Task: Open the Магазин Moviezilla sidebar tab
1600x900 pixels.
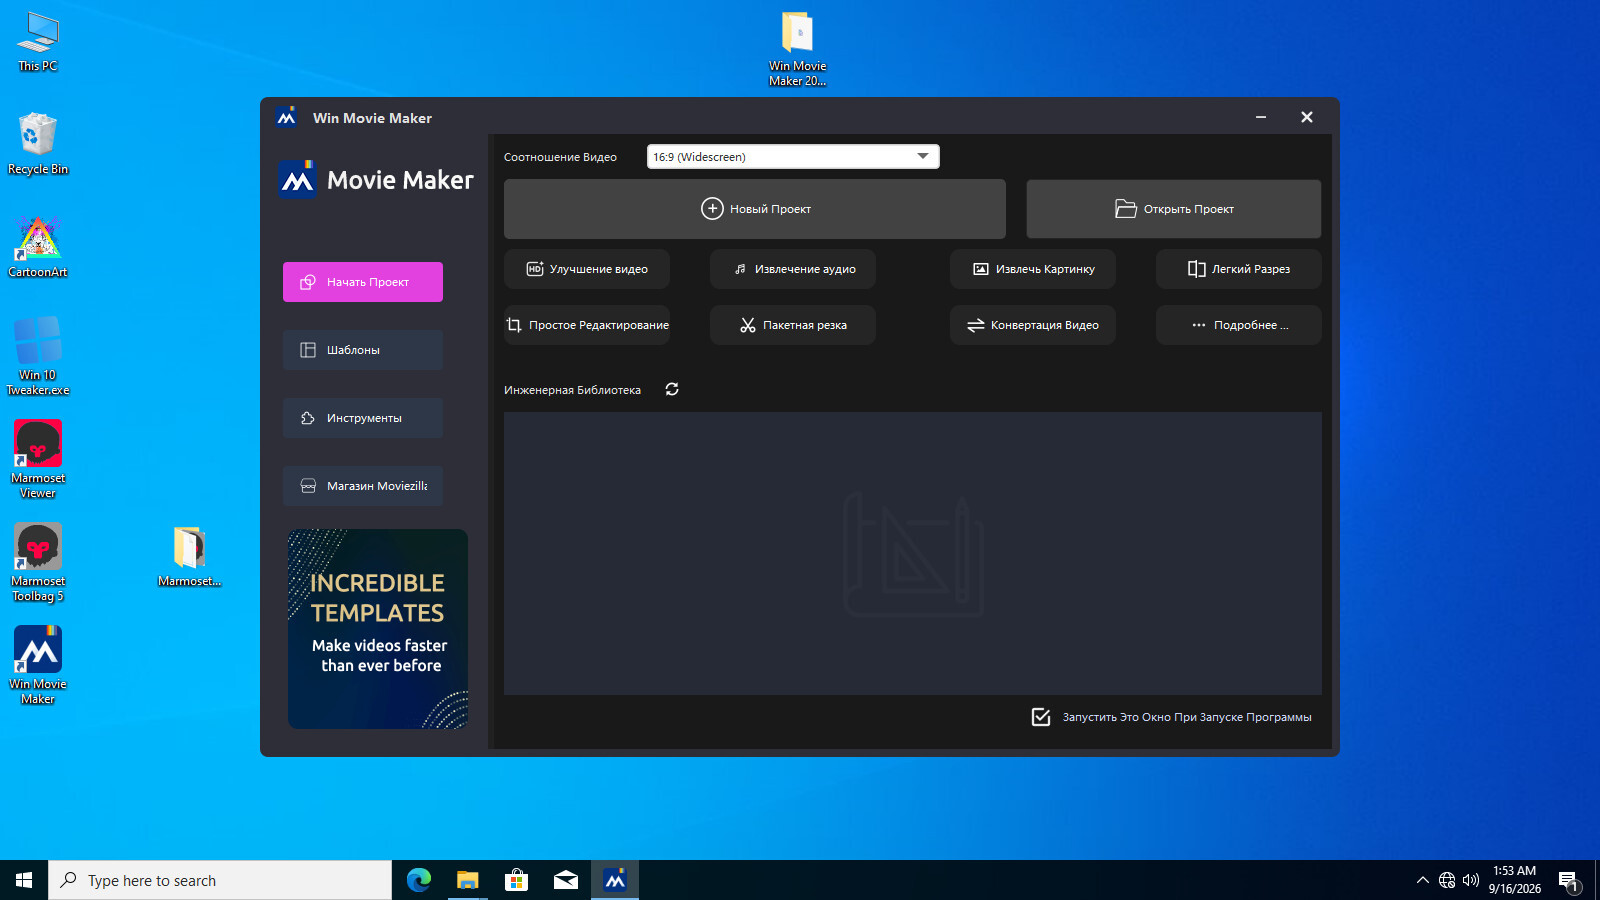Action: (363, 486)
